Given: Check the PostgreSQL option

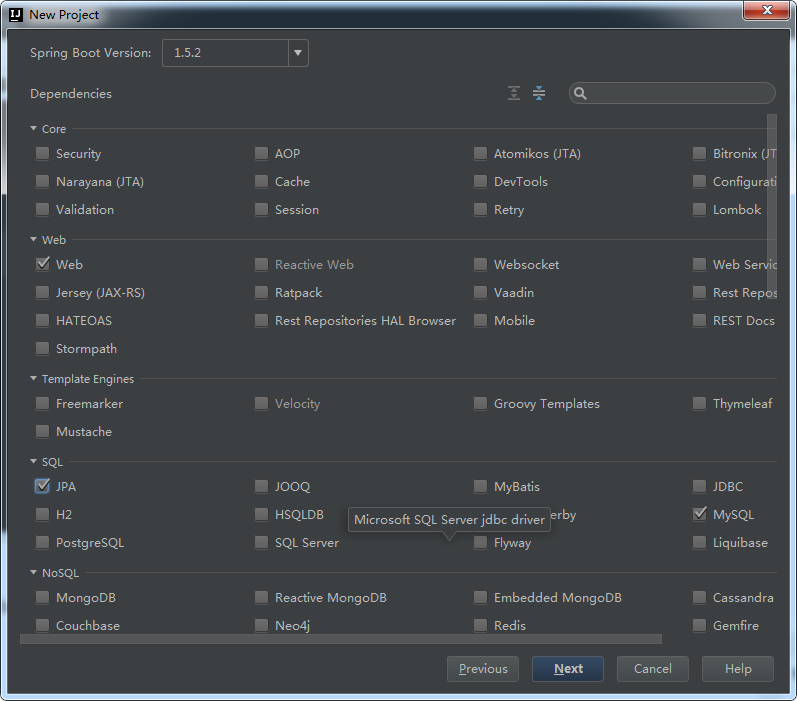Looking at the screenshot, I should click(x=42, y=542).
